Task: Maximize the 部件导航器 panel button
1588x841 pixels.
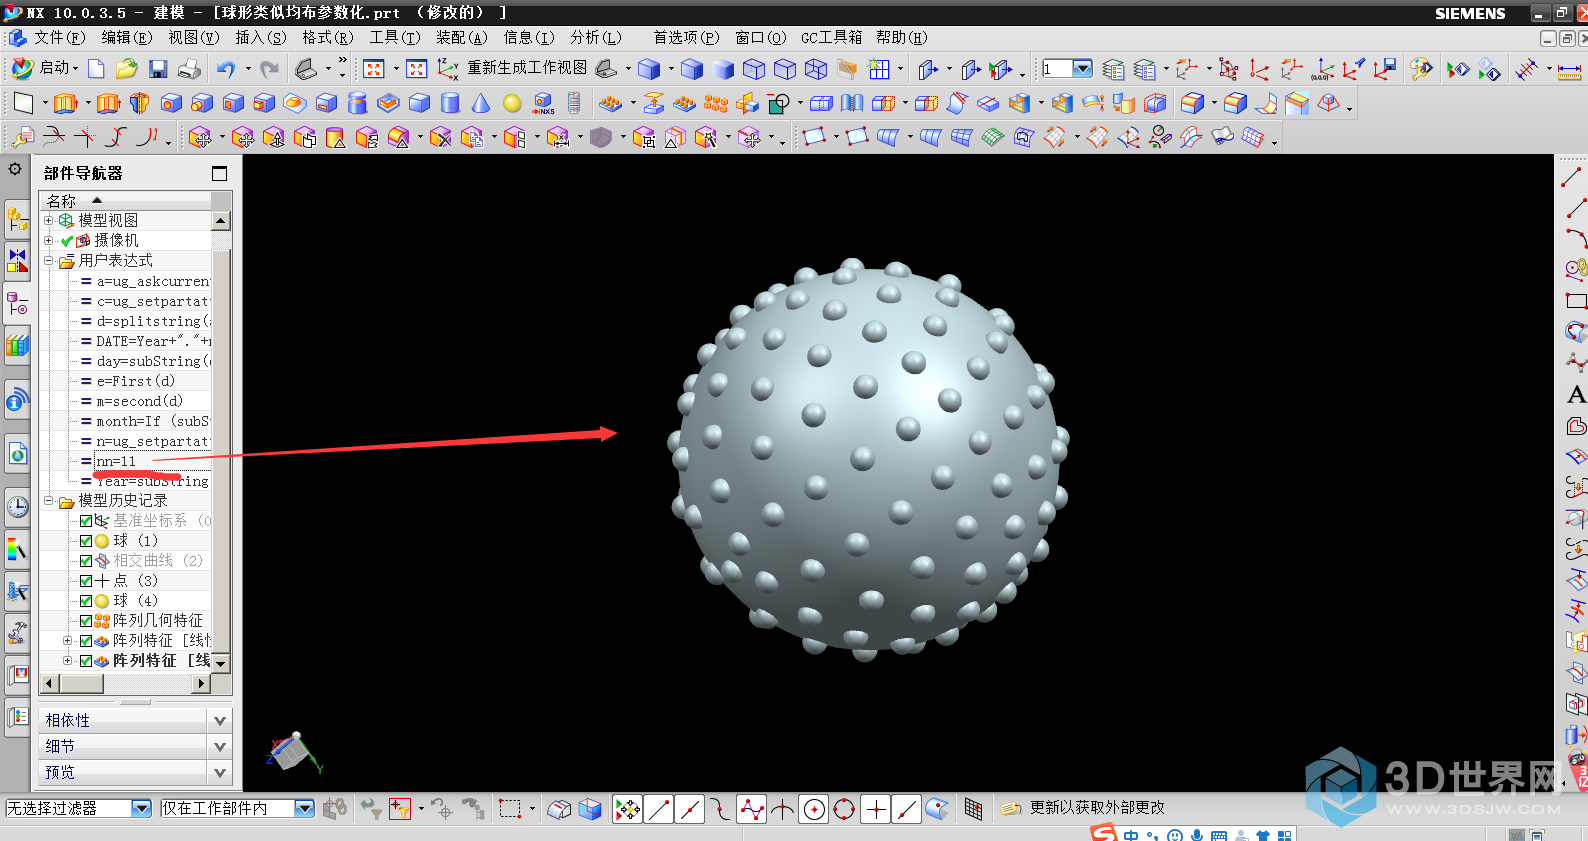Action: click(x=219, y=173)
